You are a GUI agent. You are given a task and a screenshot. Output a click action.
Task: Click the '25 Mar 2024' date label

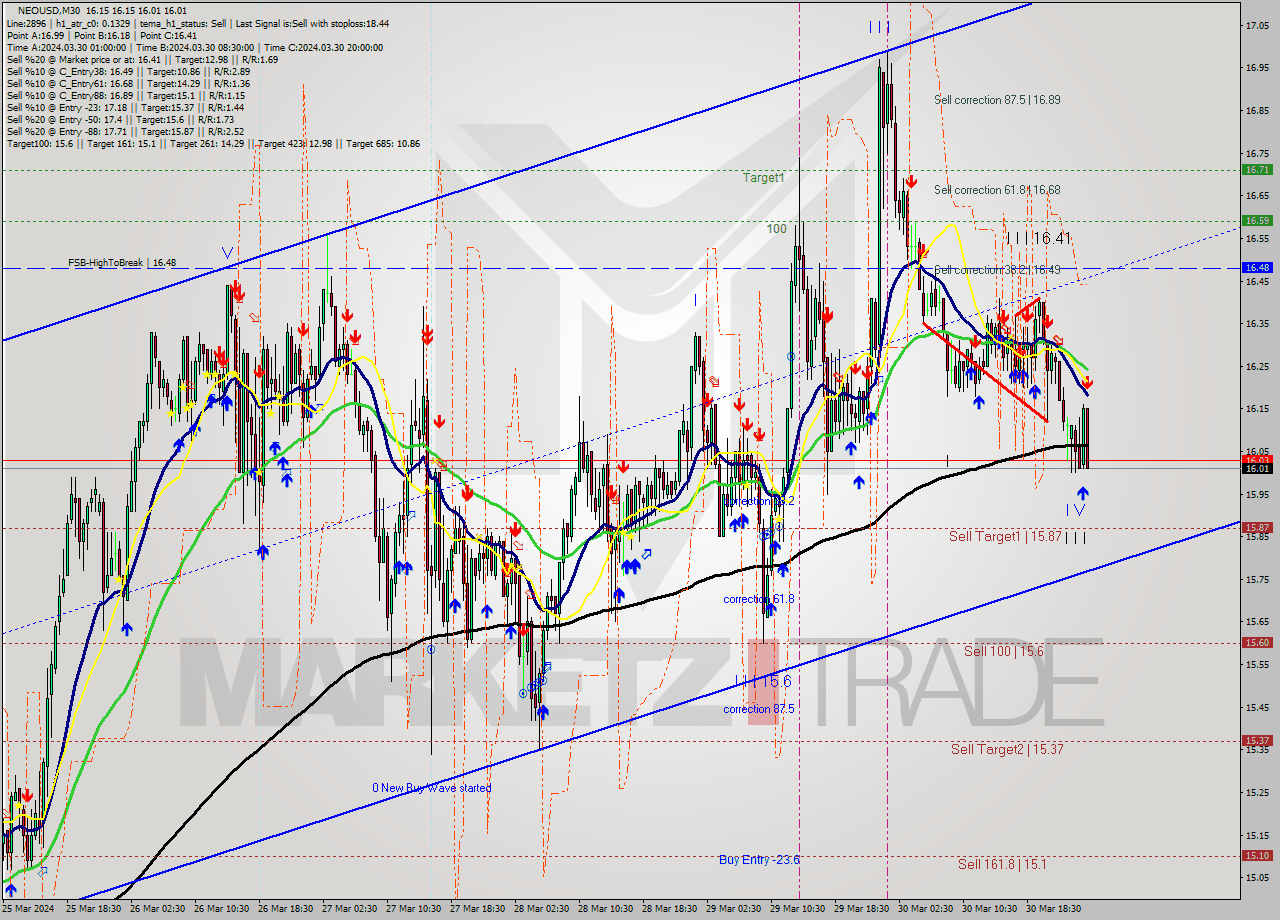coord(30,909)
